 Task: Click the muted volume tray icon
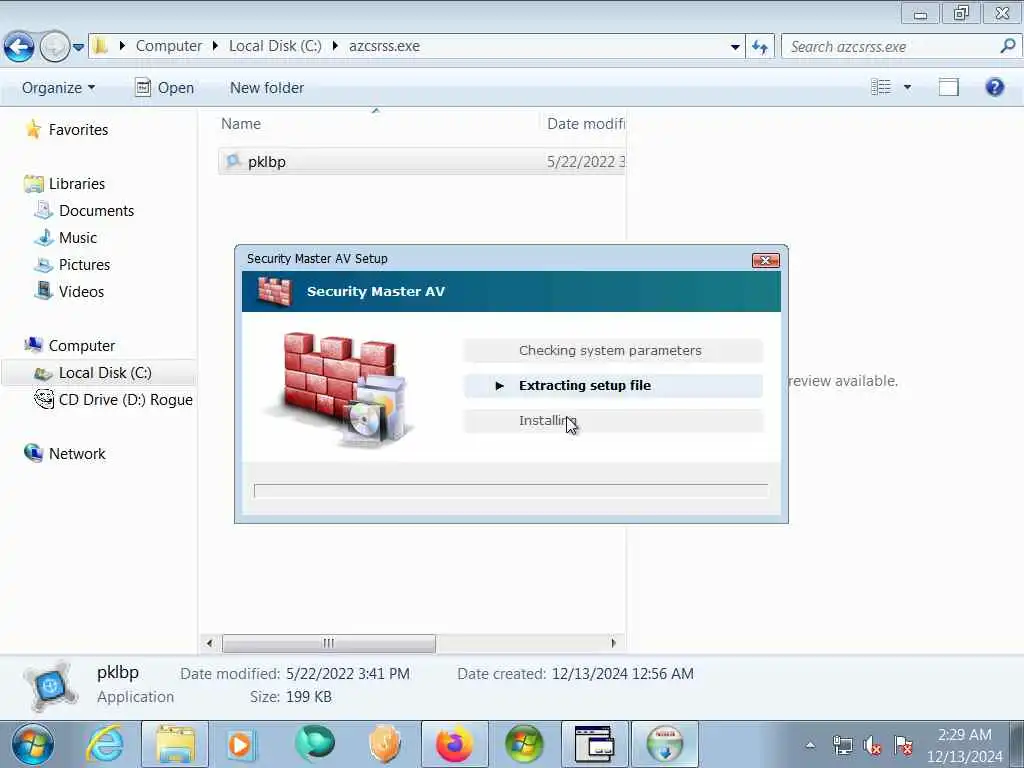tap(872, 745)
